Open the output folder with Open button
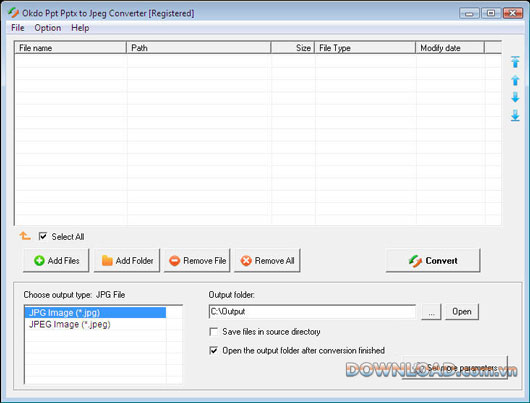 (462, 311)
